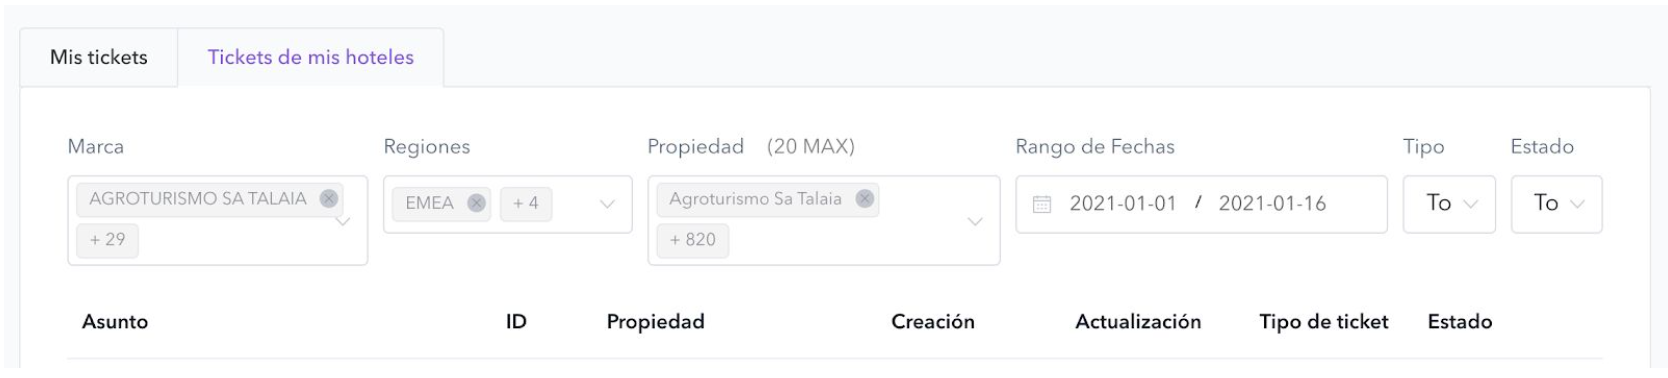
Task: Open the Estado dropdown
Action: (1556, 204)
